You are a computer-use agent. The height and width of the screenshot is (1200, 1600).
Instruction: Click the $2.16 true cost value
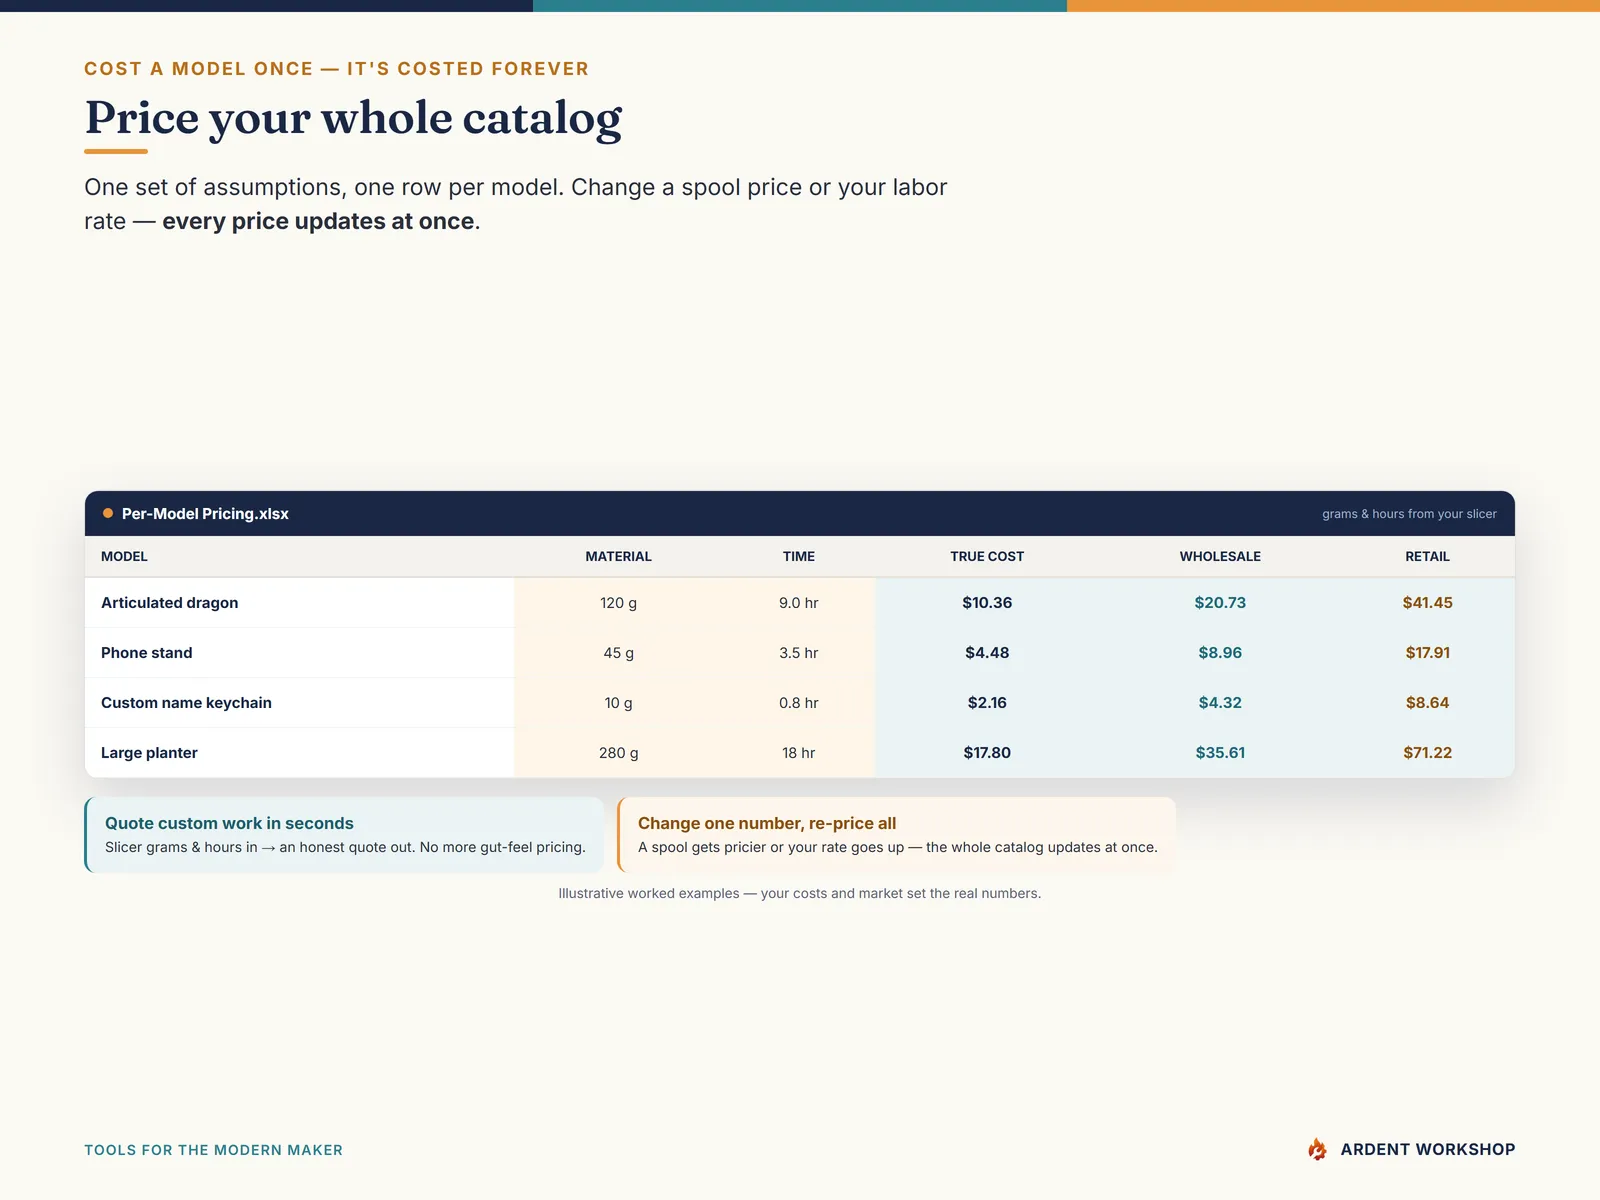coord(987,702)
